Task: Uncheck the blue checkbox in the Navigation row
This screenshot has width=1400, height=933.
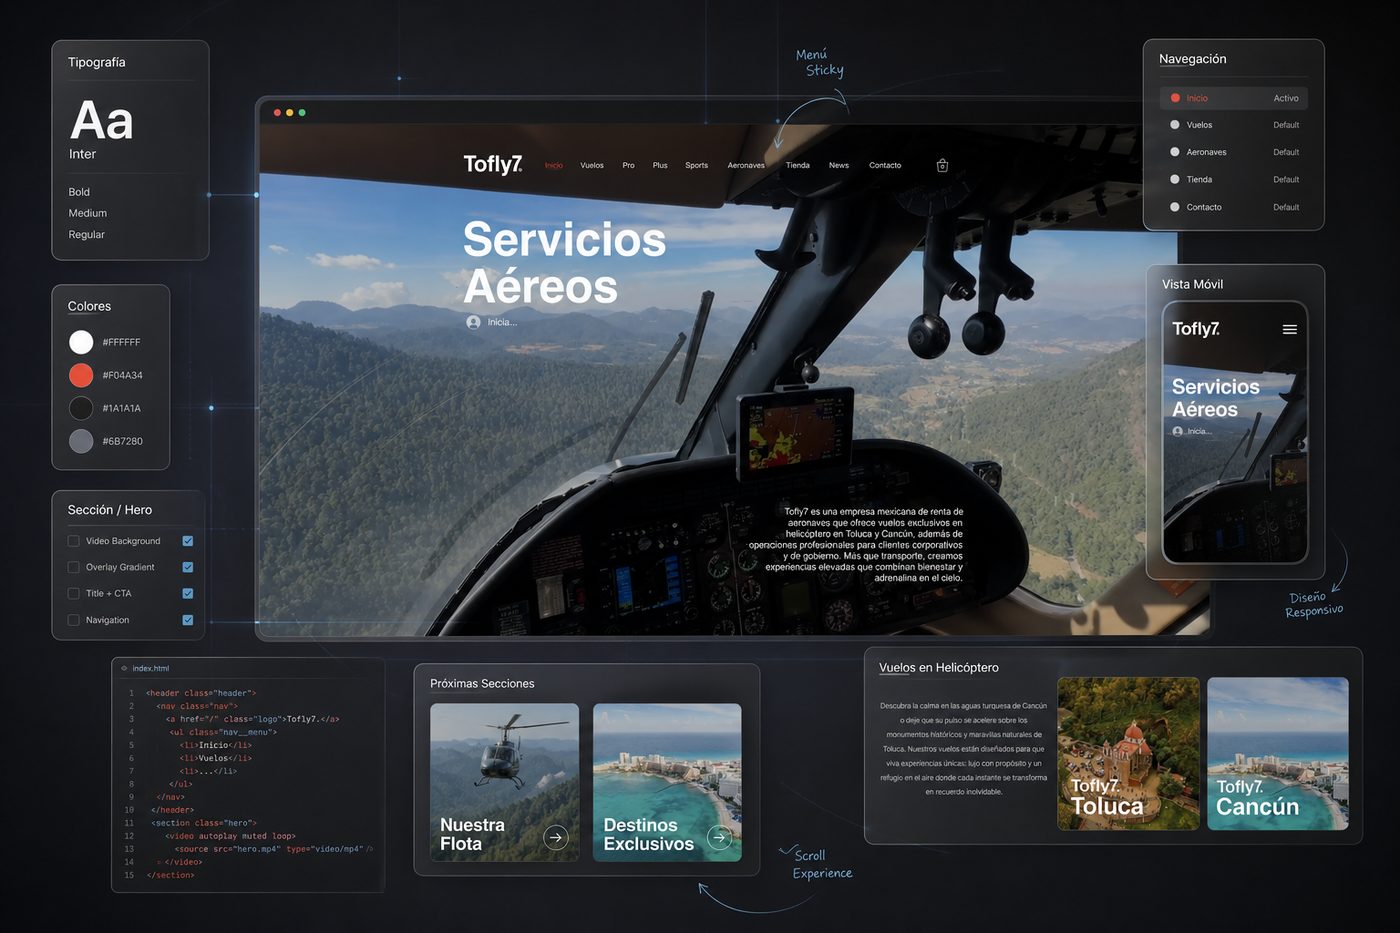Action: [187, 620]
